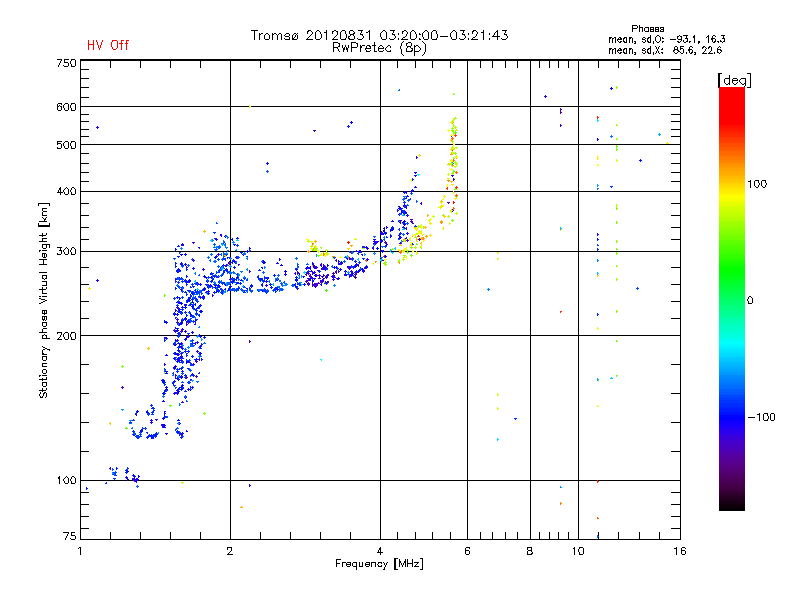Click the '200' height axis label
Image resolution: width=800 pixels, height=600 pixels.
(66, 336)
